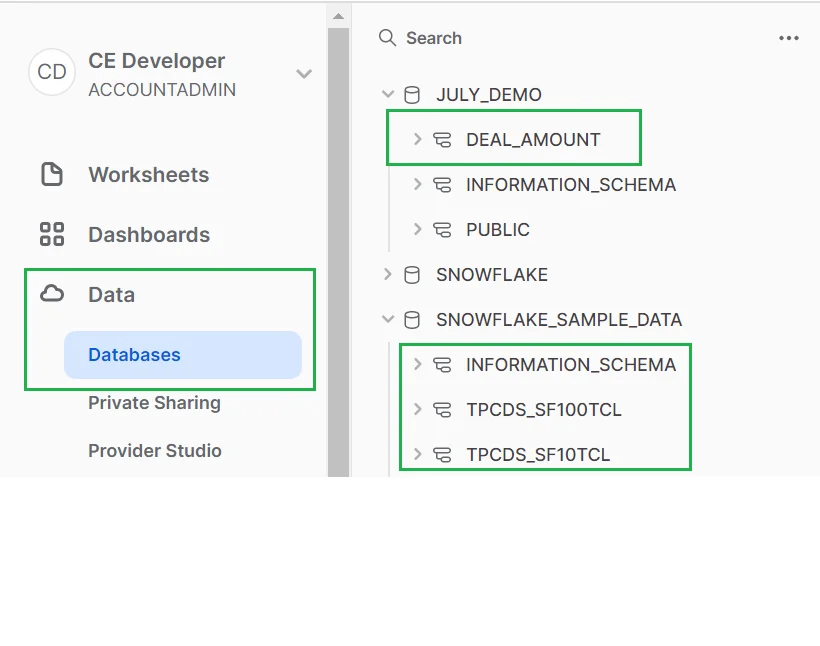Click the Data cloud icon

(x=51, y=294)
